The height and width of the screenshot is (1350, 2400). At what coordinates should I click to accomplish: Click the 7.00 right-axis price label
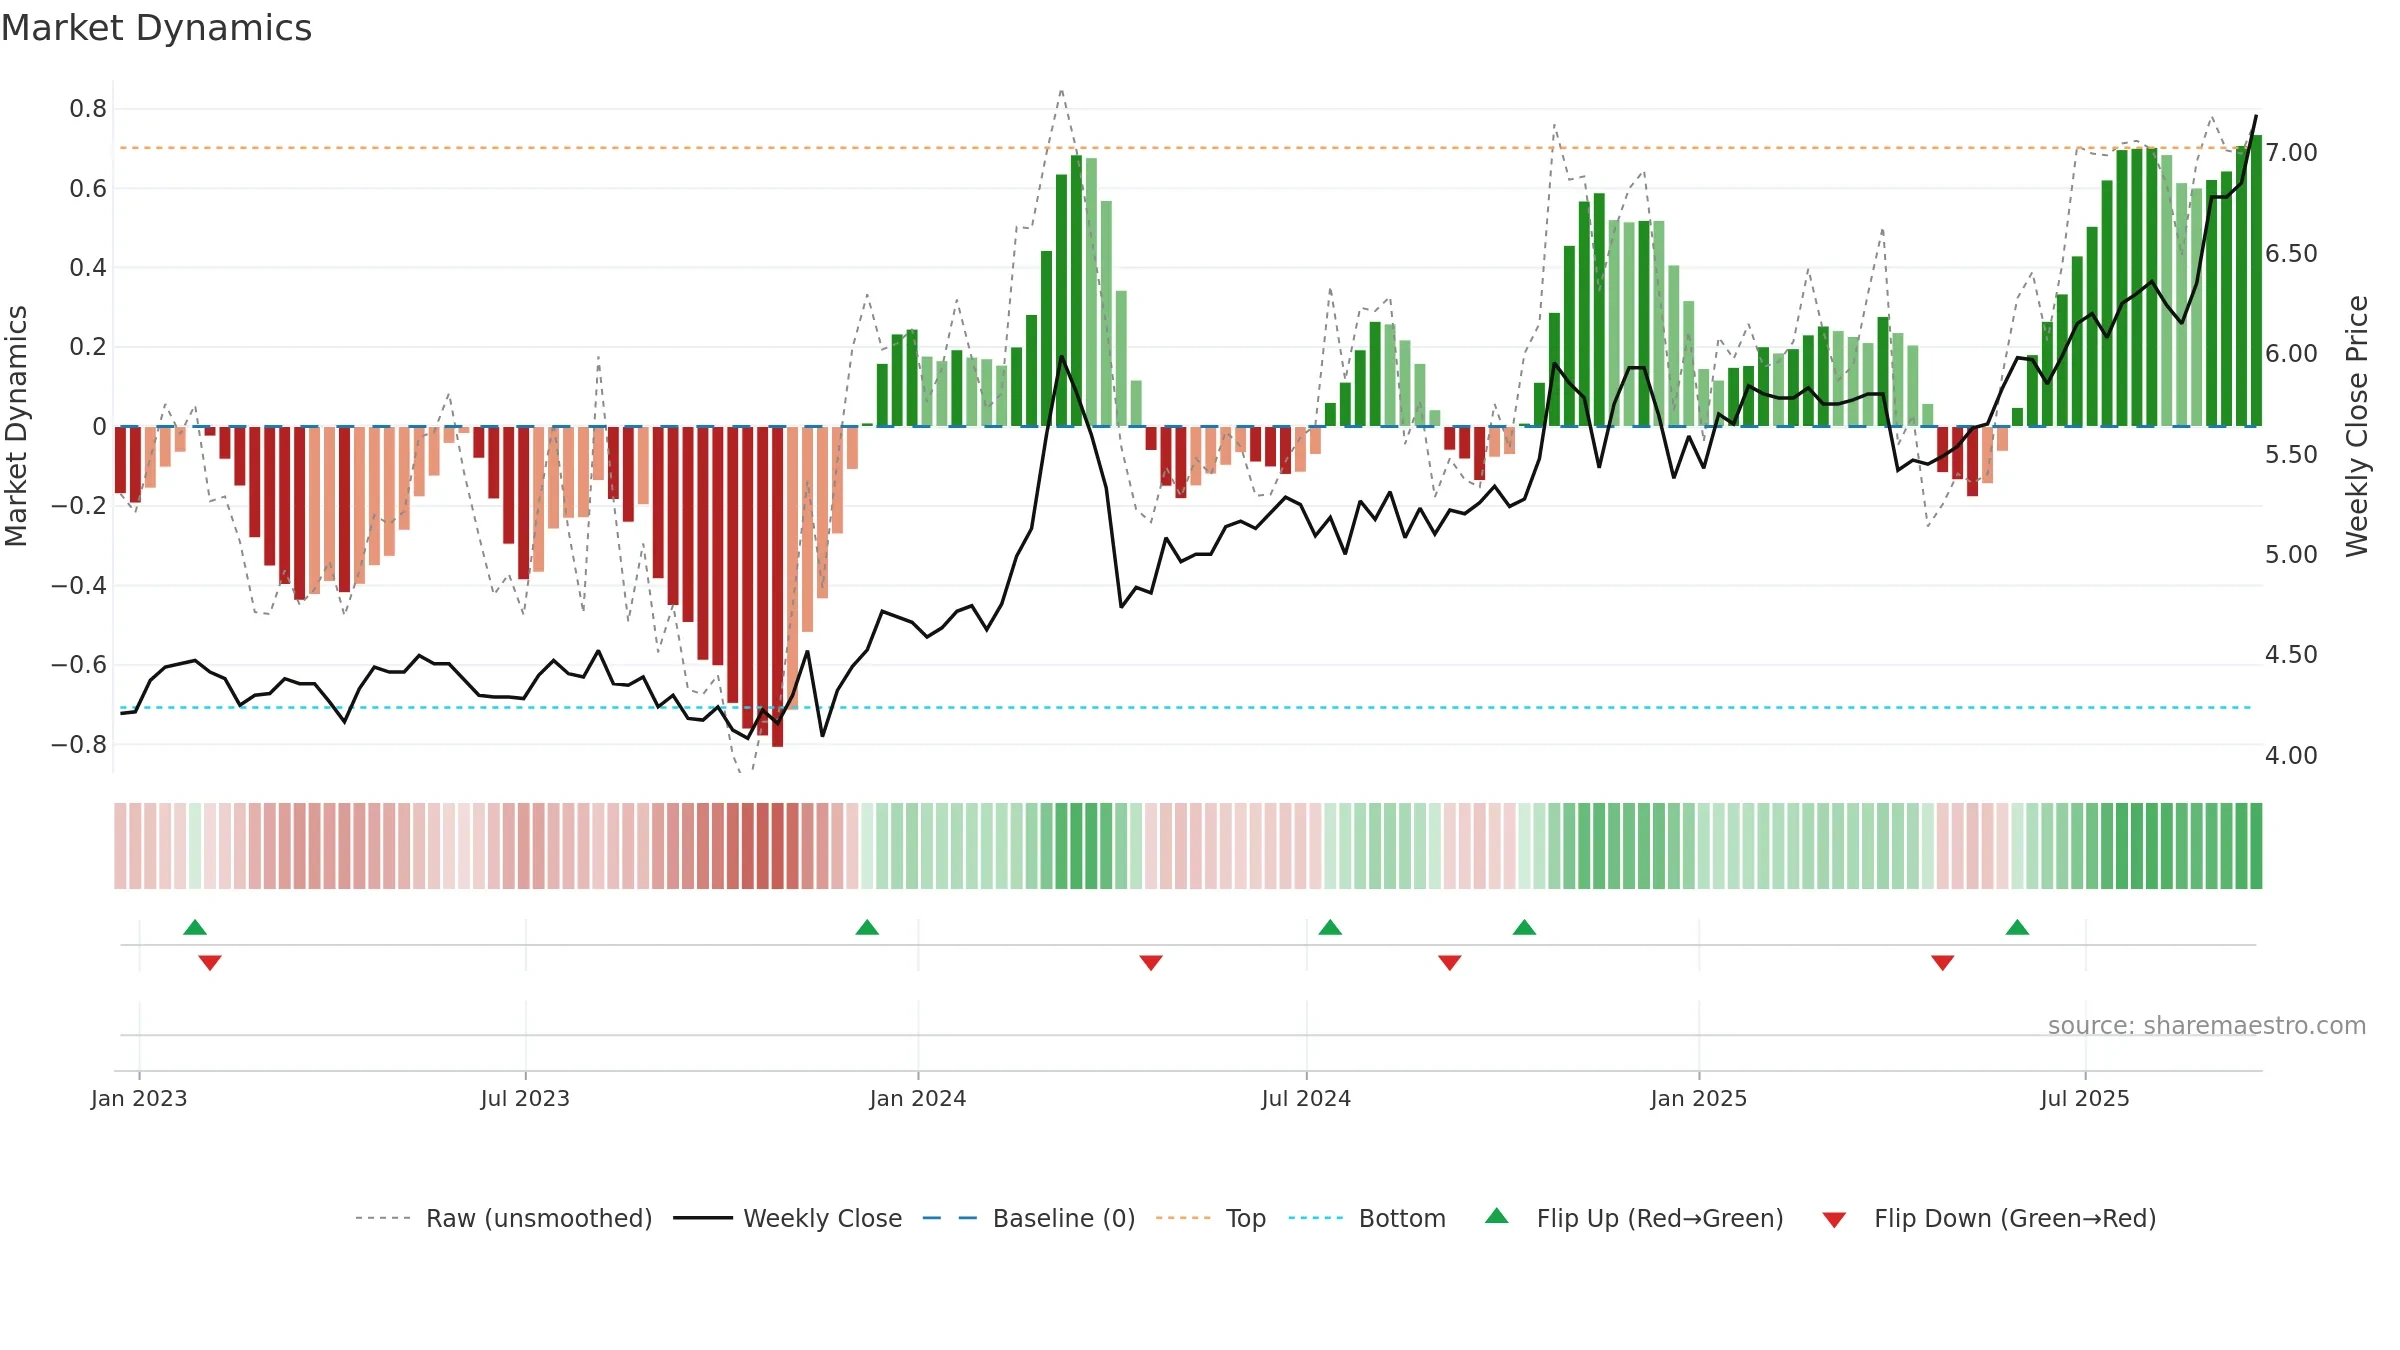tap(2291, 152)
